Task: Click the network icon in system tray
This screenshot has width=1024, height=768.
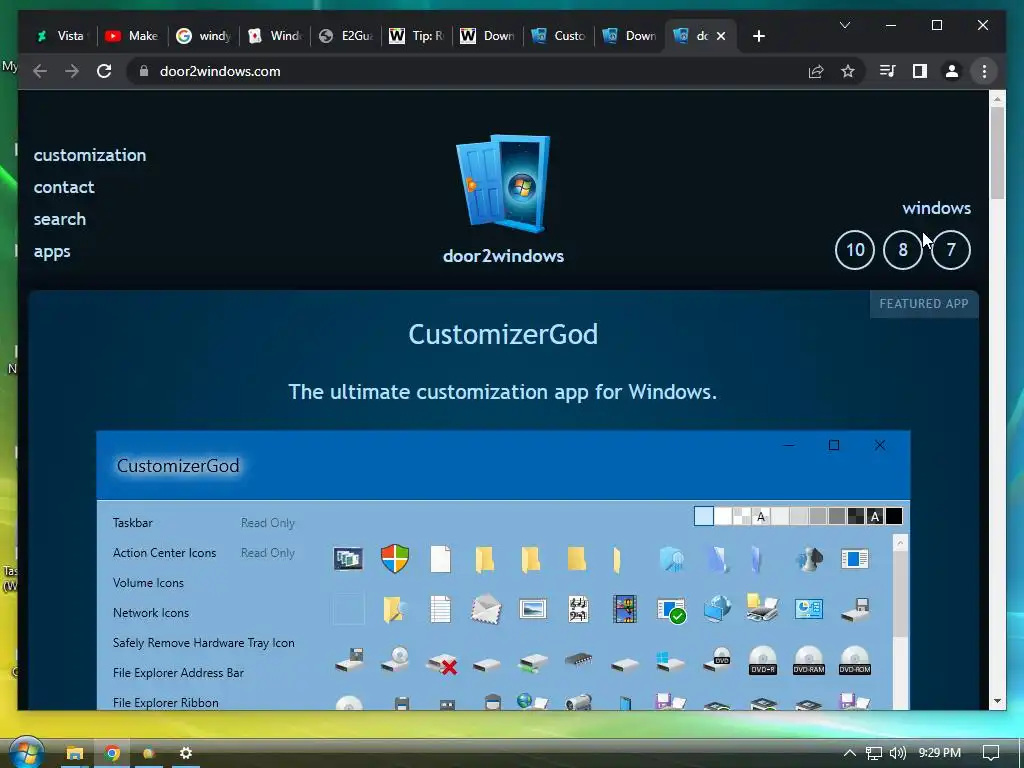Action: tap(874, 753)
